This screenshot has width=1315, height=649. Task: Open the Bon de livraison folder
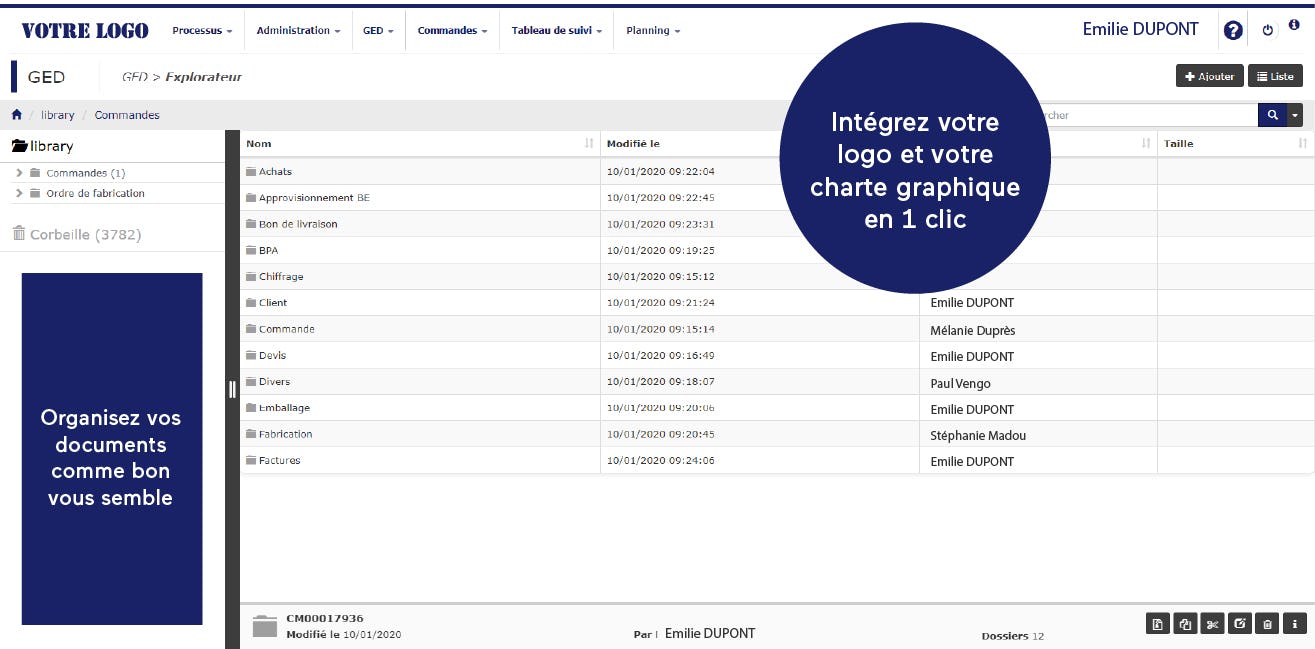pyautogui.click(x=298, y=224)
